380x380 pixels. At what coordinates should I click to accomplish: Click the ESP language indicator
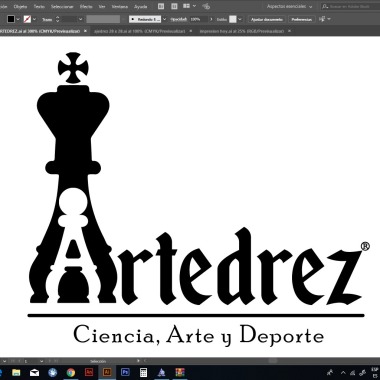pyautogui.click(x=375, y=372)
